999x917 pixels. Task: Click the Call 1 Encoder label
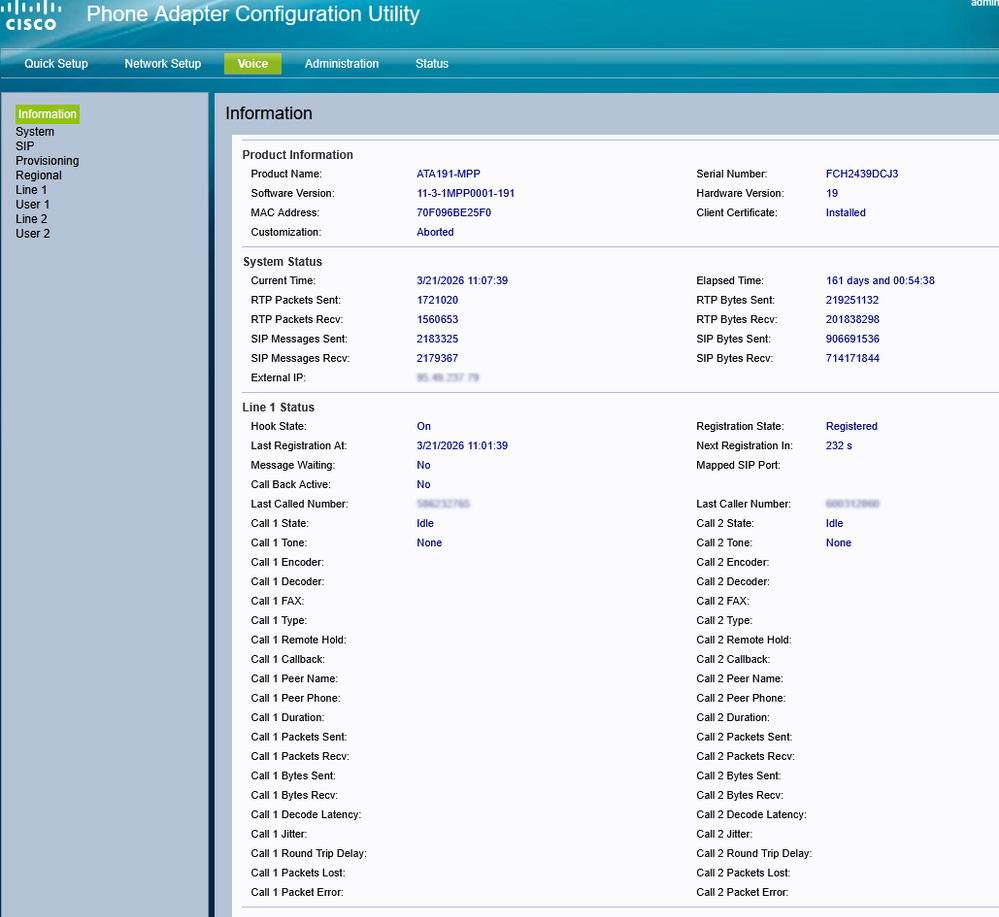point(287,562)
